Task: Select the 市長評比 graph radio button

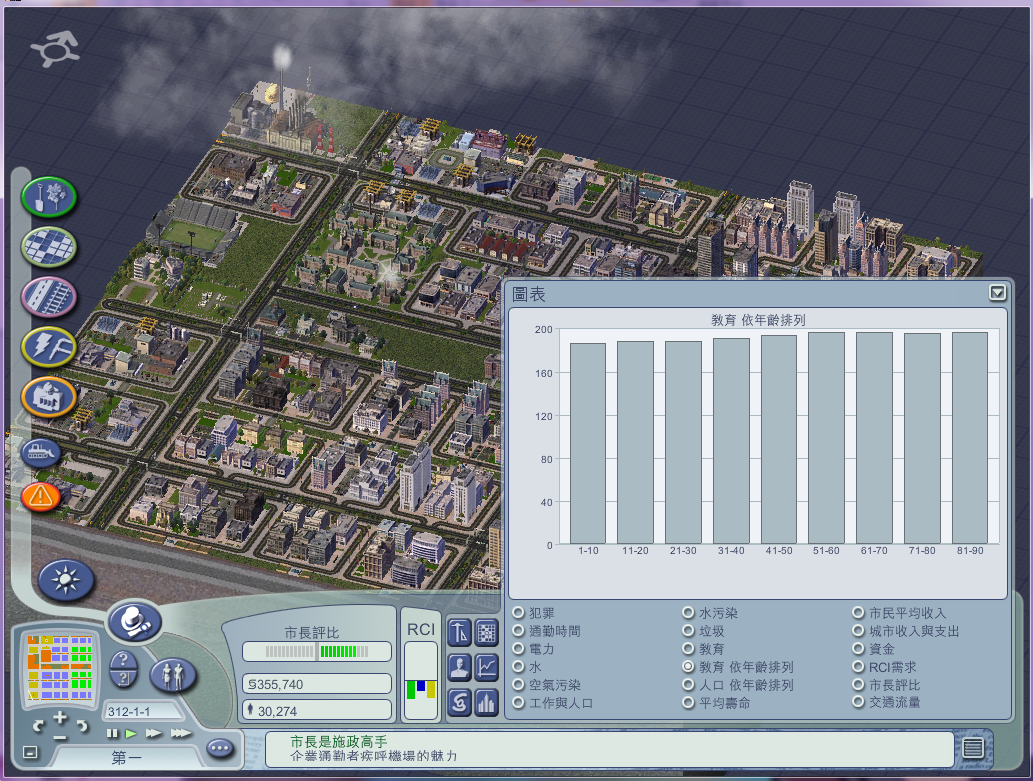Action: coord(858,685)
